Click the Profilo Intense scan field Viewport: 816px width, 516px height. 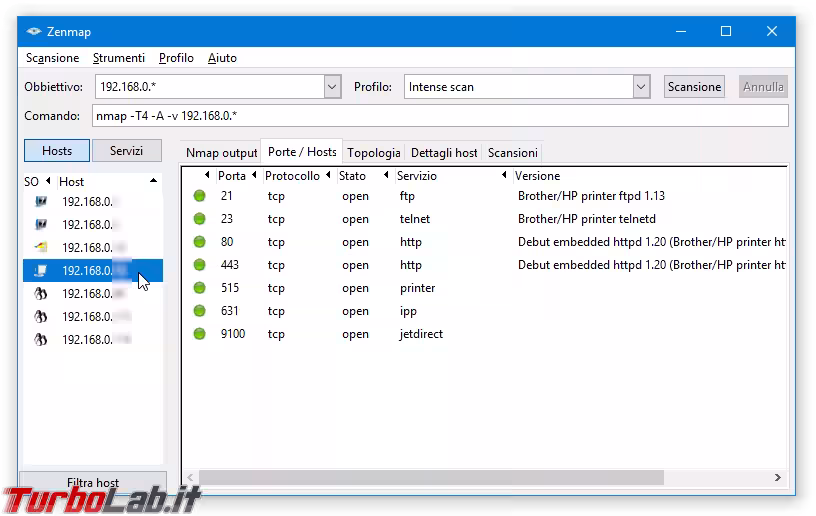click(519, 87)
